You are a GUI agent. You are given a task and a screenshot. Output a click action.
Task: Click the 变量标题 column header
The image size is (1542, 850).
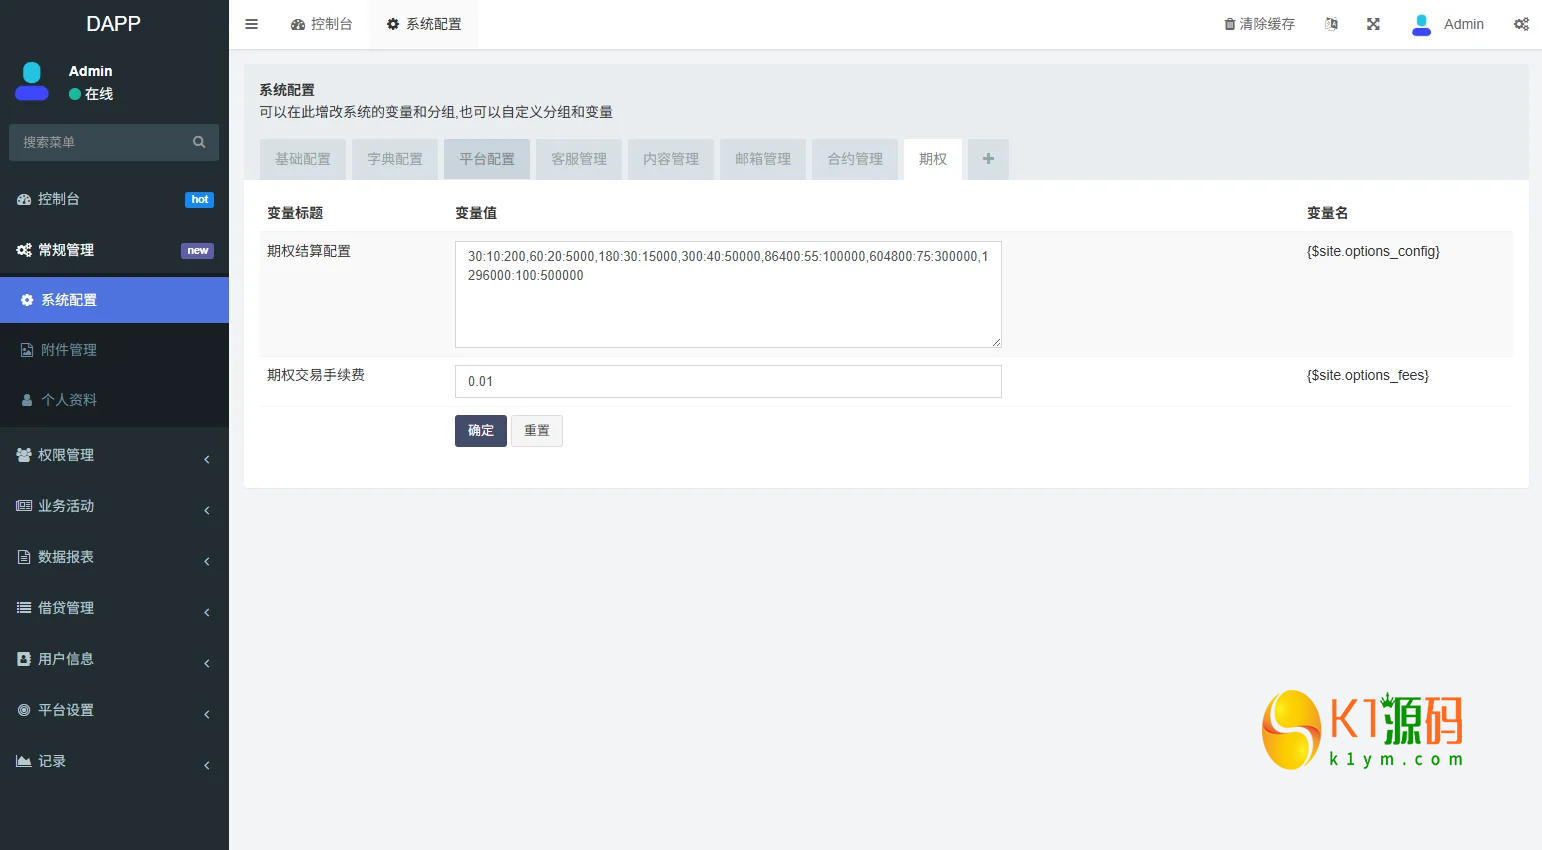(x=295, y=213)
